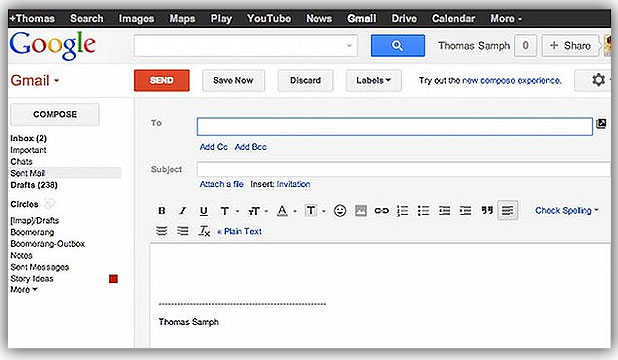Focus the Google search box

(x=245, y=46)
